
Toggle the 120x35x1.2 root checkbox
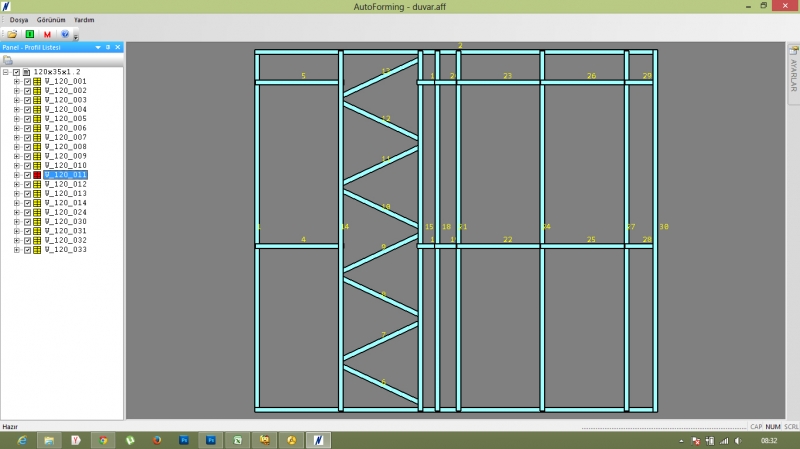16,72
